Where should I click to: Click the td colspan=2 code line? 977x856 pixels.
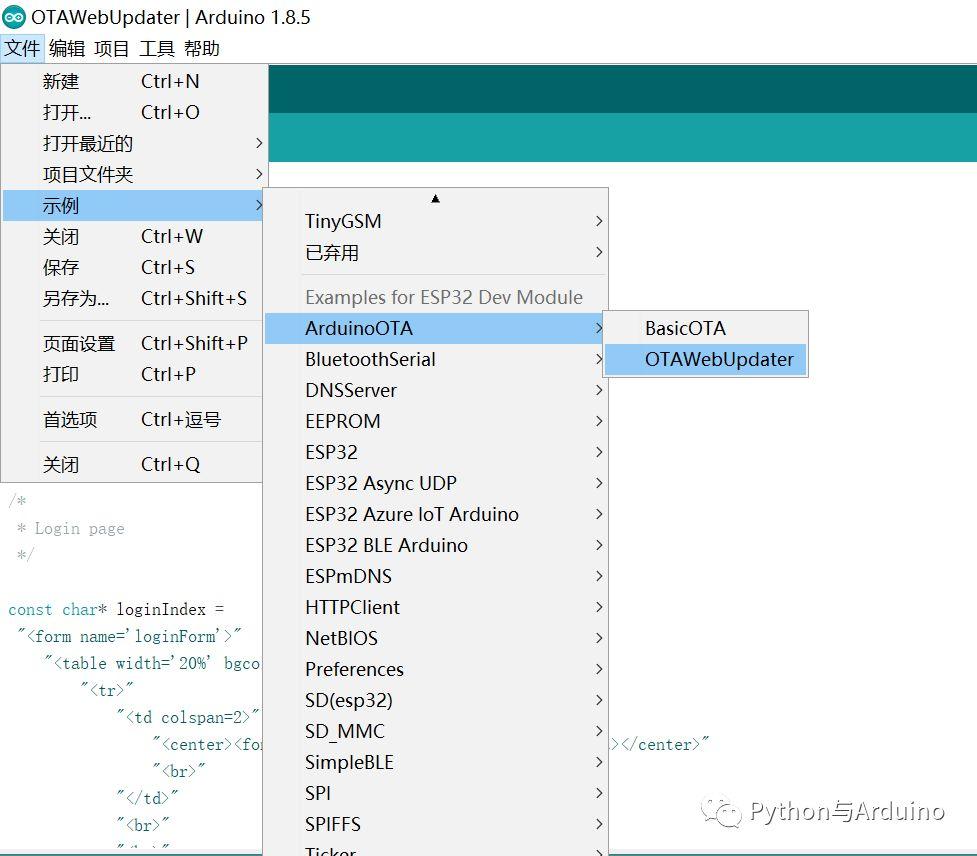(188, 718)
